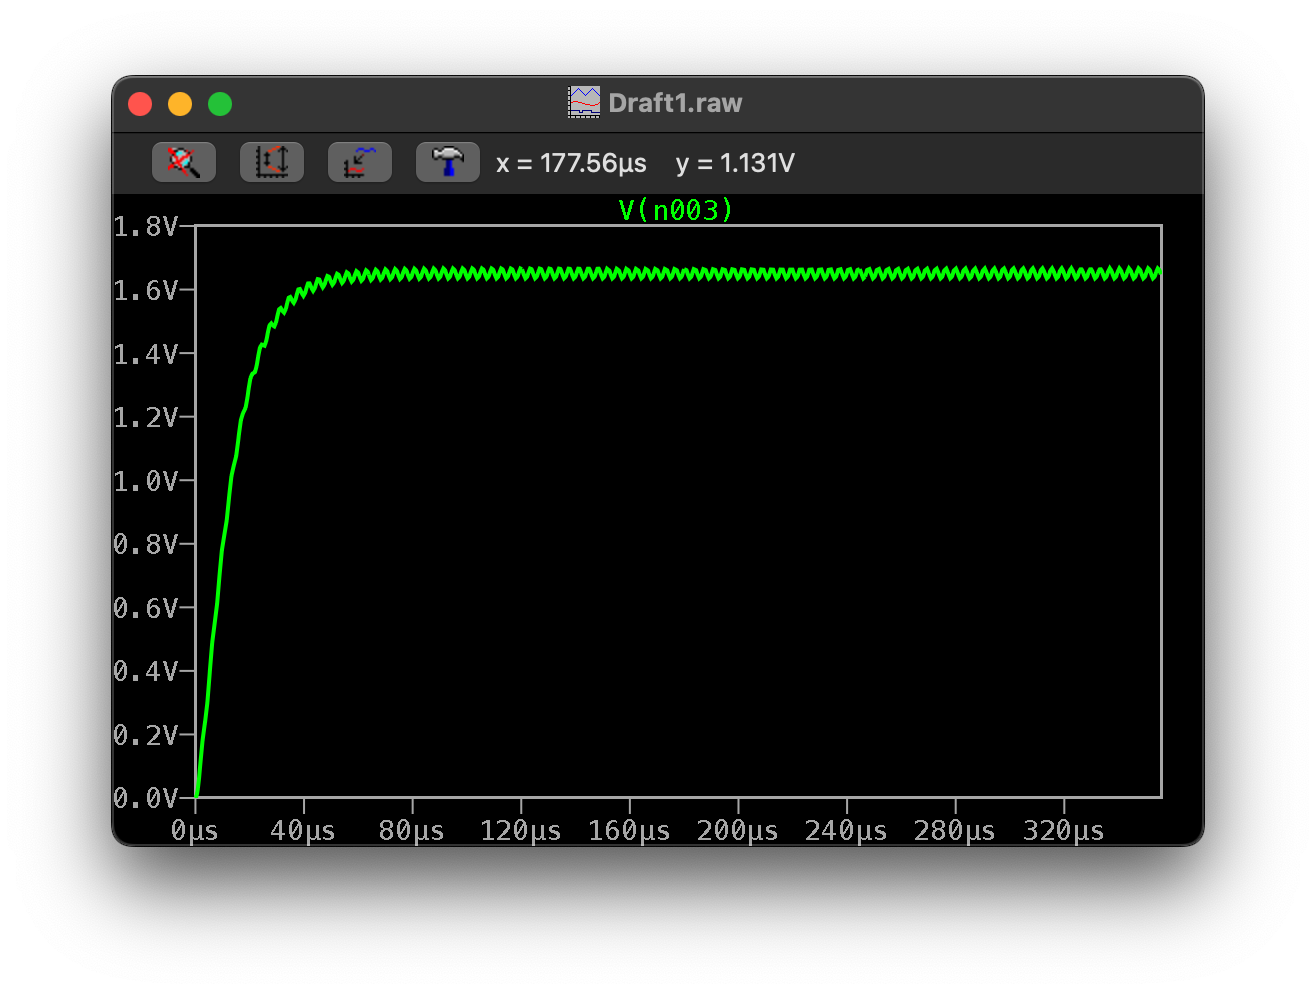Maximize the window with the green button
Screen dimensions: 1316x994
coord(220,104)
